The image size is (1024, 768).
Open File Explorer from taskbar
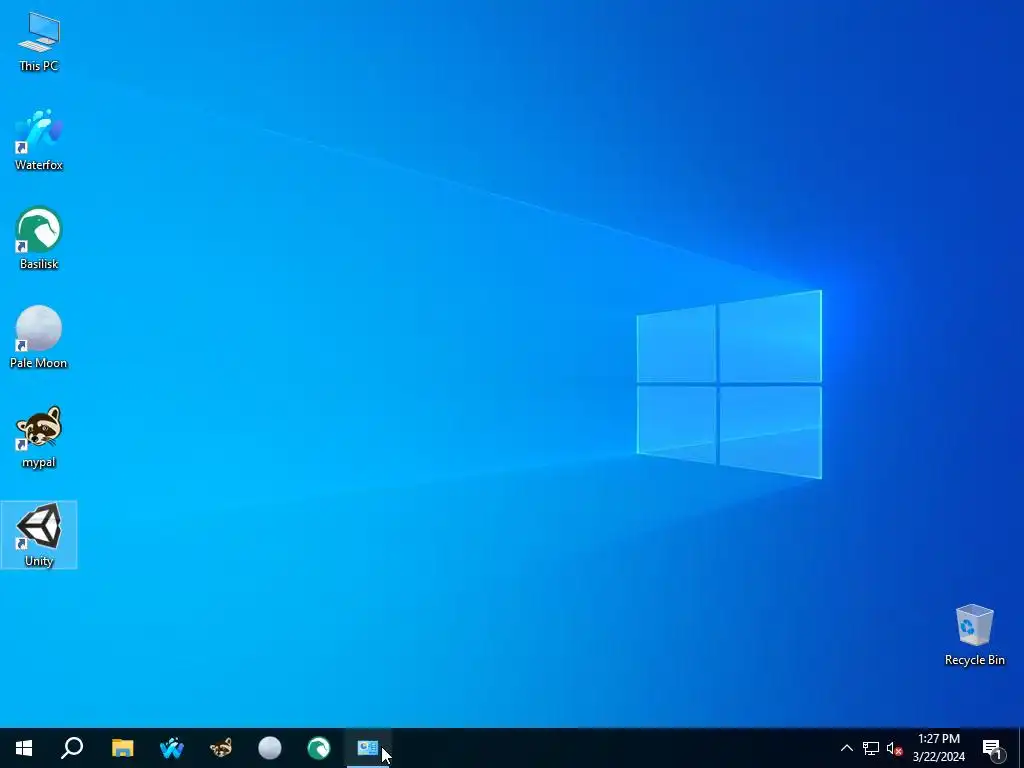click(122, 748)
